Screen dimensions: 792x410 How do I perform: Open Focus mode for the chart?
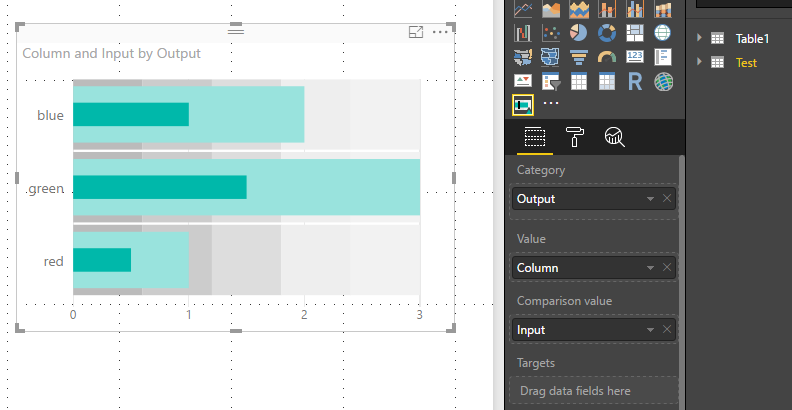(416, 32)
